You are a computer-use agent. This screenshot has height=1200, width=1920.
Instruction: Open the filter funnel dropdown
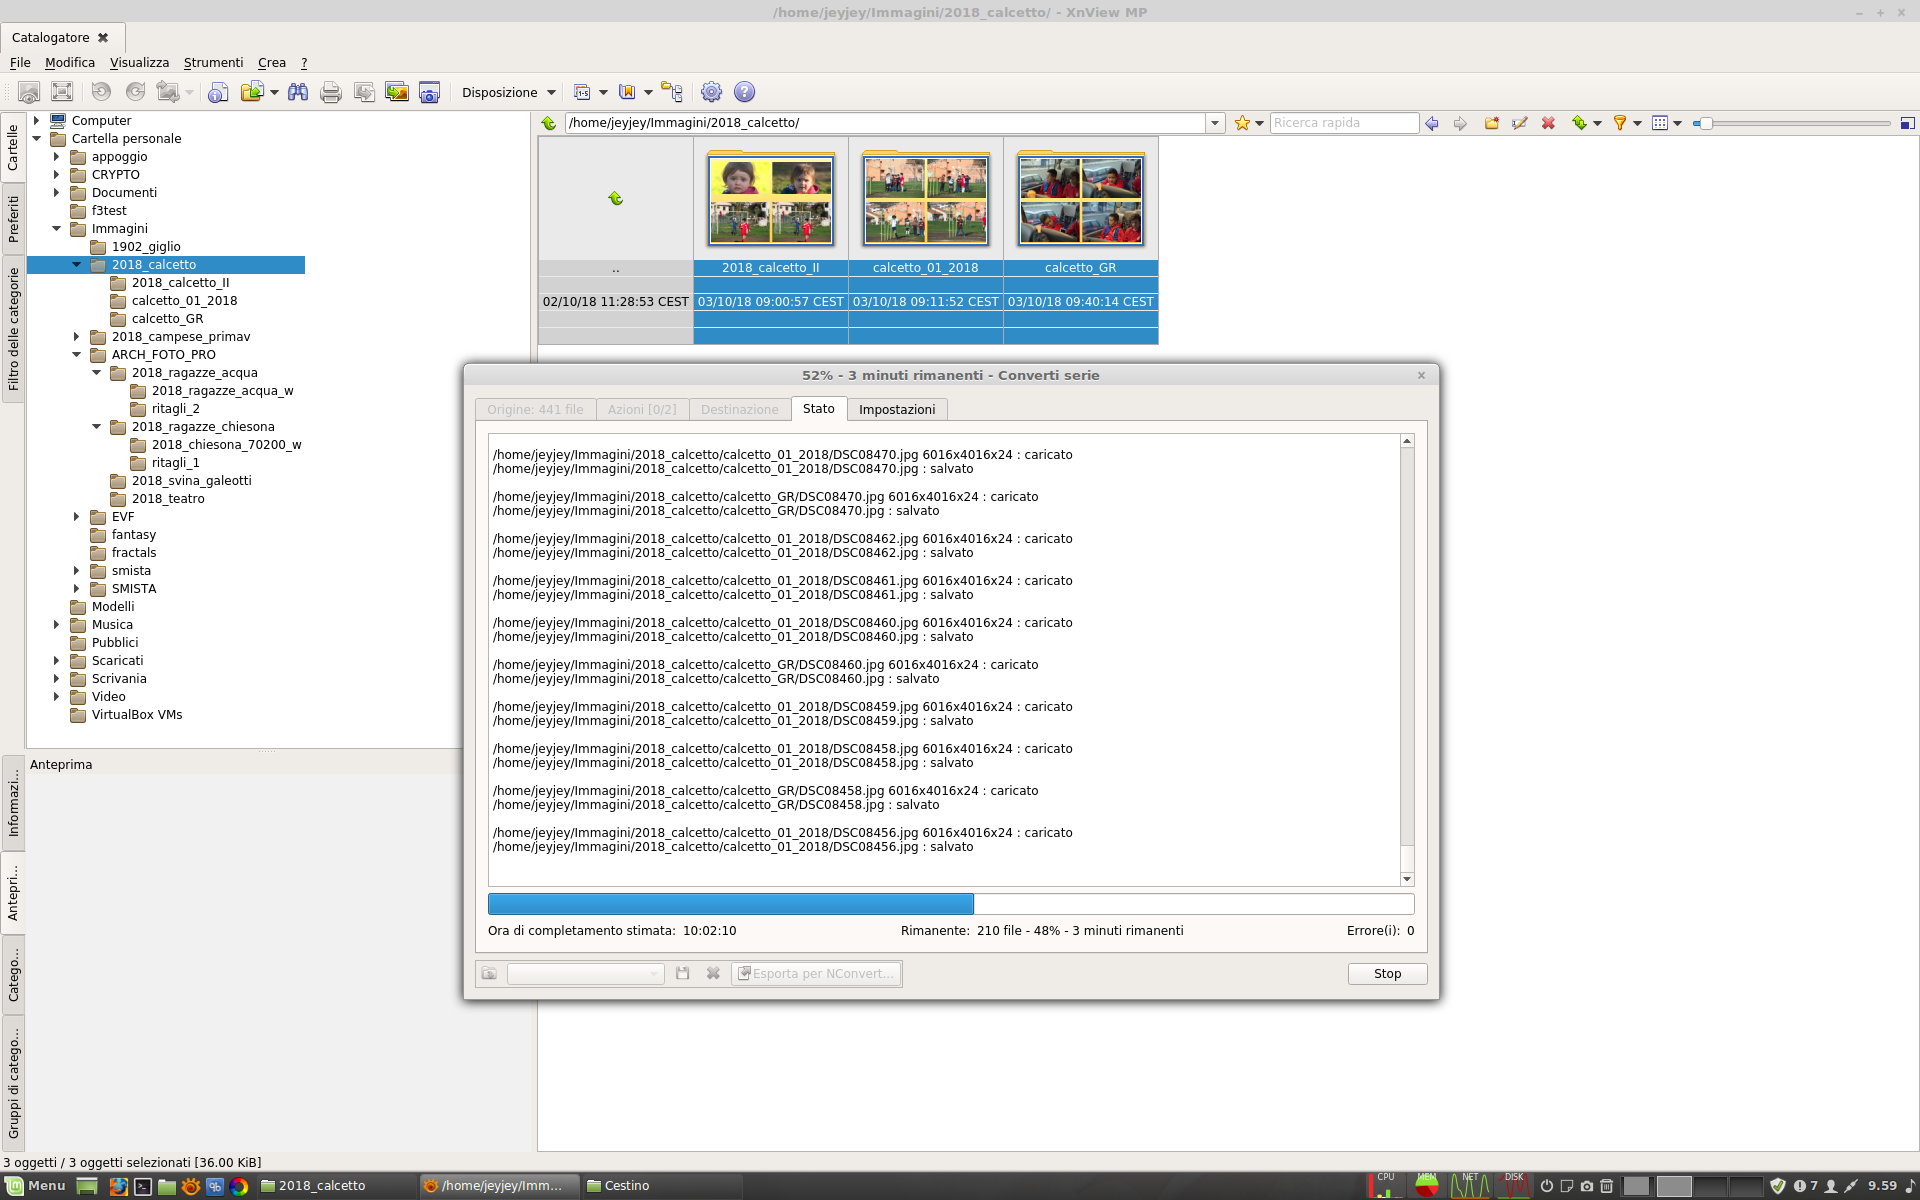tap(1637, 123)
